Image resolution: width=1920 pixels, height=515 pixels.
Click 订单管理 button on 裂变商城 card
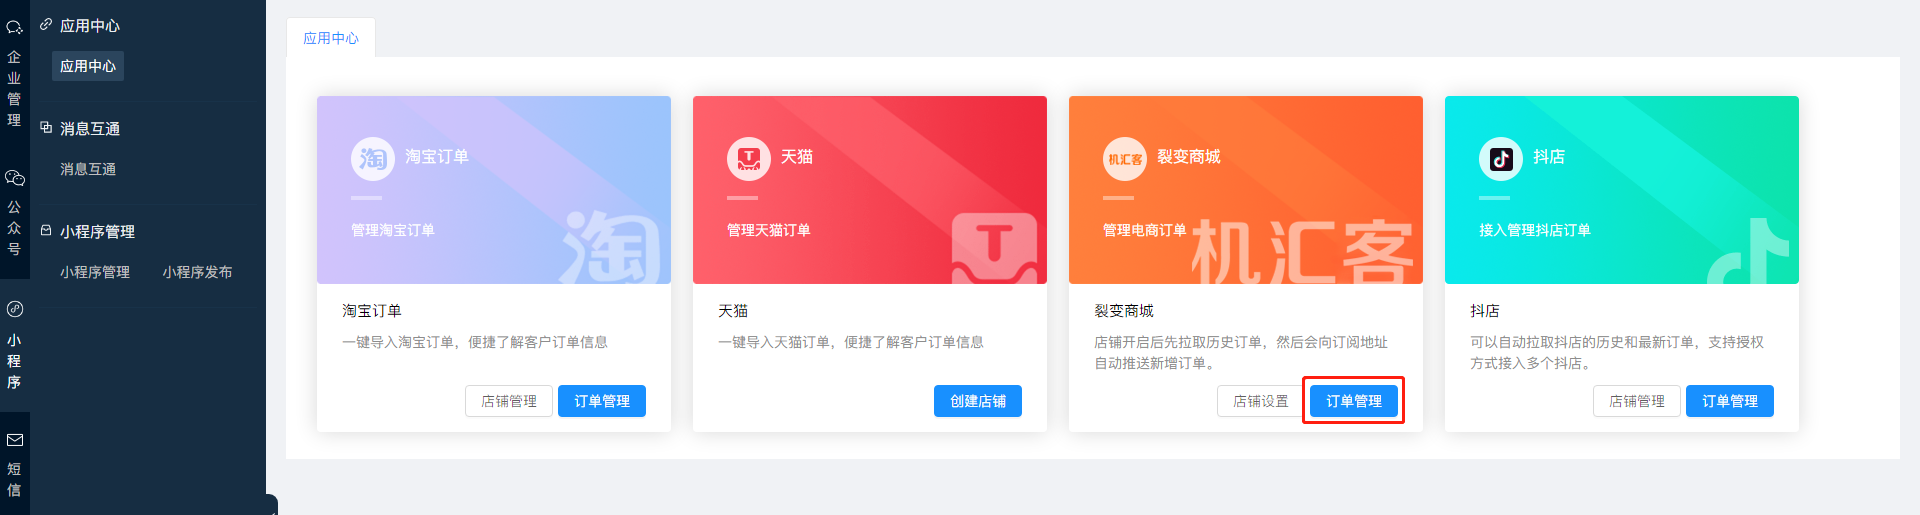(x=1354, y=401)
